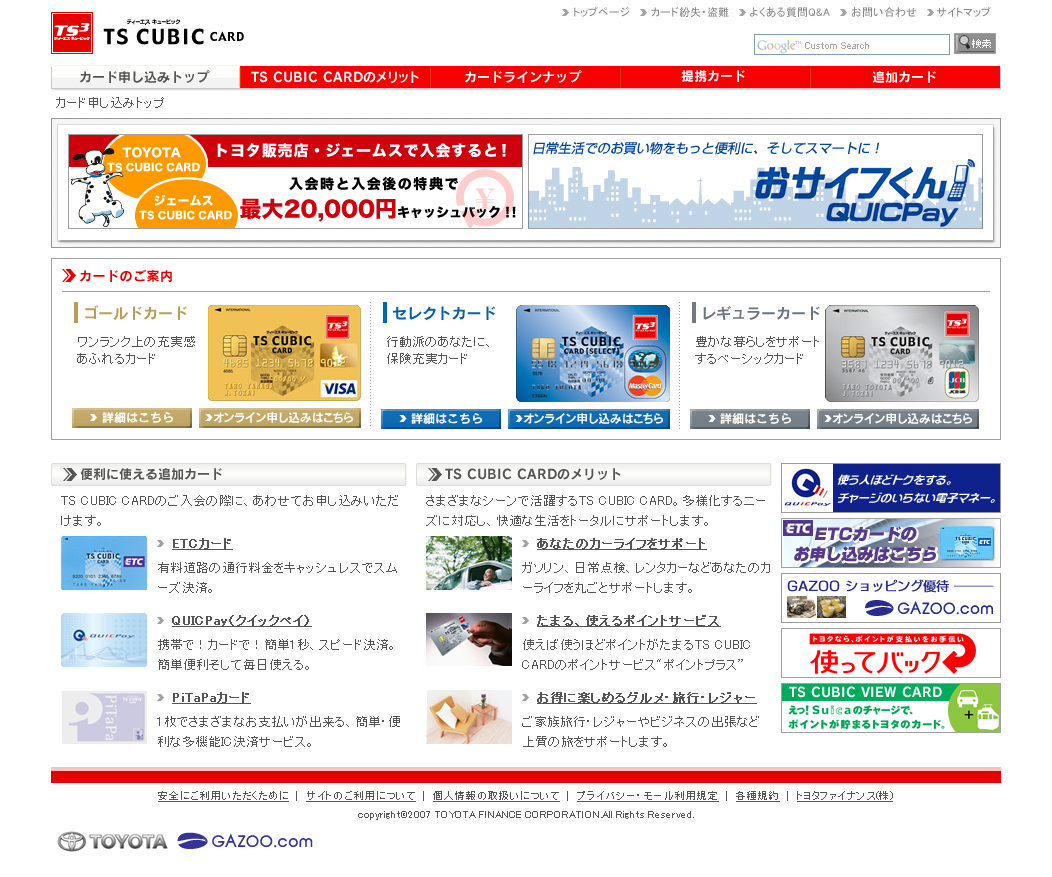
Task: Click the TS CUBIC VIEW CARD banner
Action: tap(890, 708)
